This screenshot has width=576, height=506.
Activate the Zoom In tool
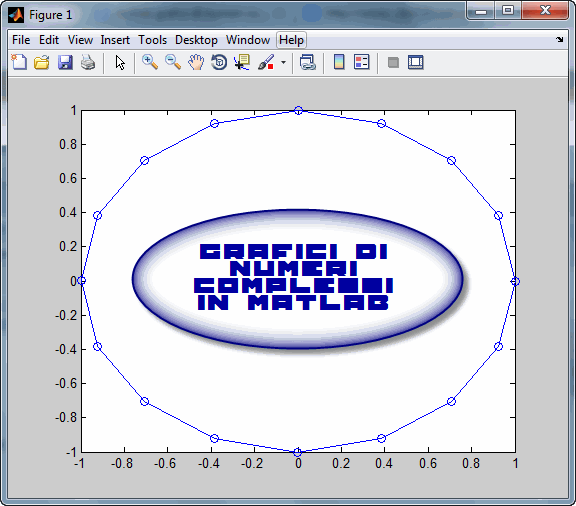(150, 62)
